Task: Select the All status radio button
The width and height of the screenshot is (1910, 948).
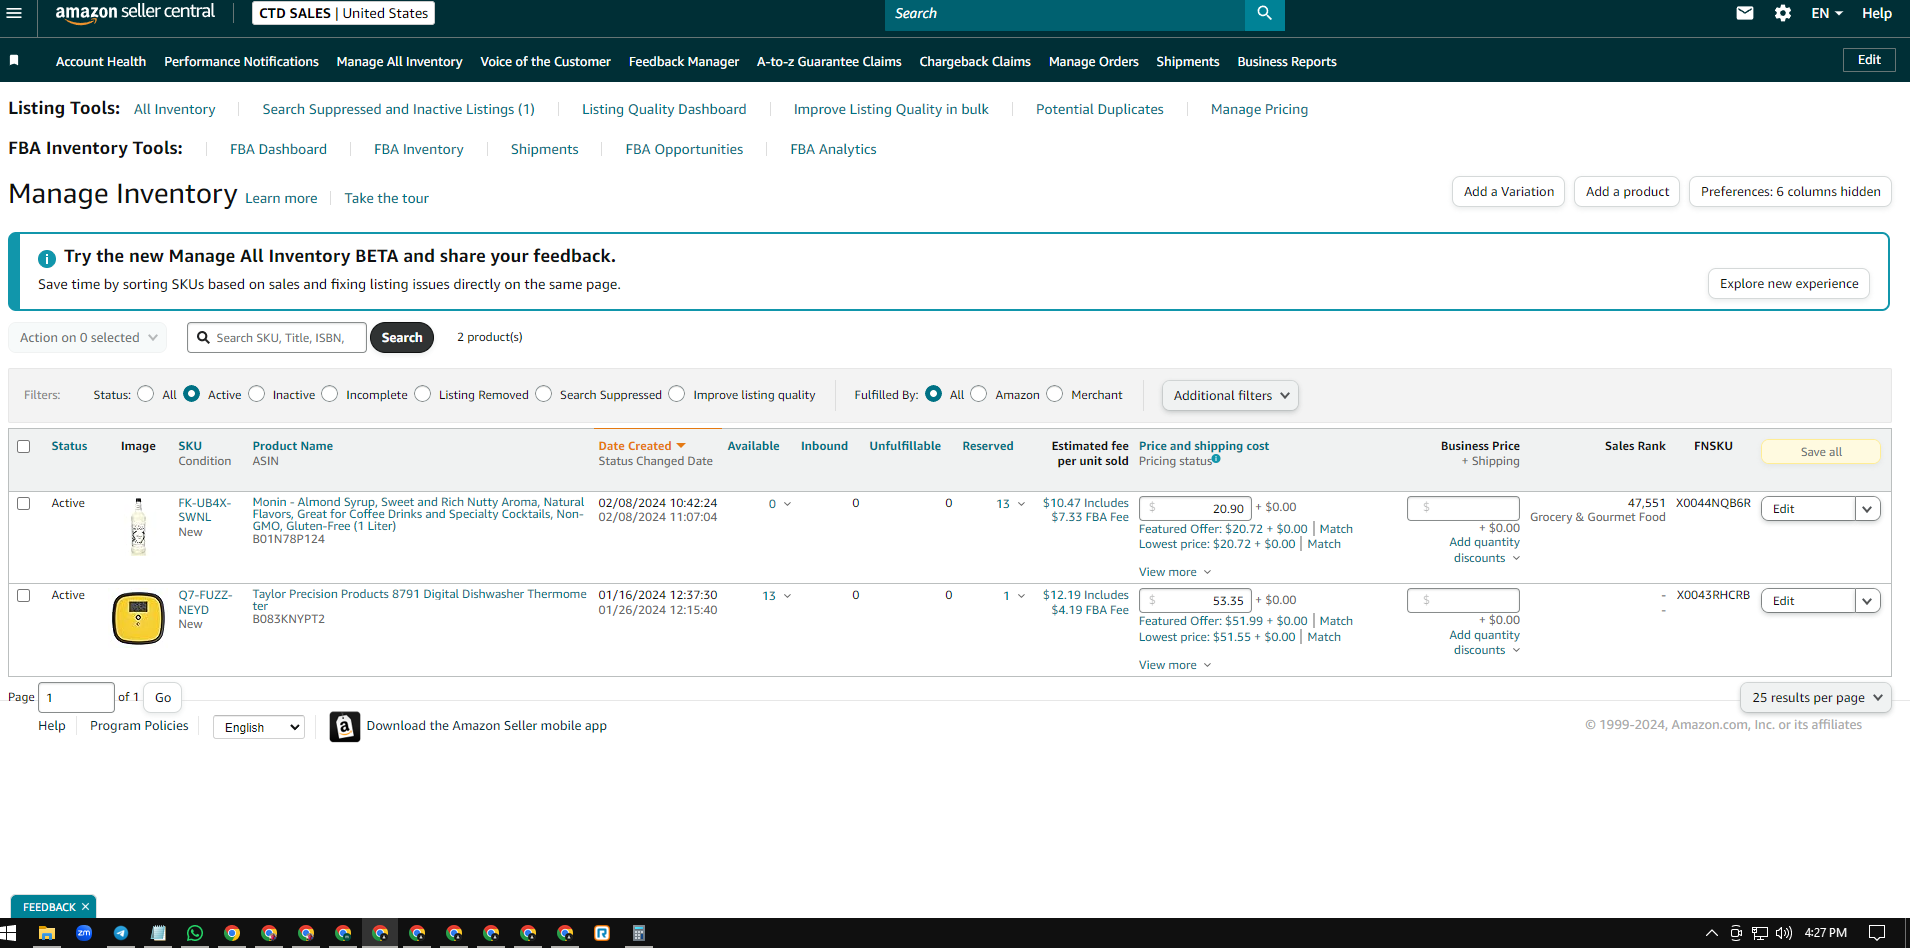Action: [x=146, y=394]
